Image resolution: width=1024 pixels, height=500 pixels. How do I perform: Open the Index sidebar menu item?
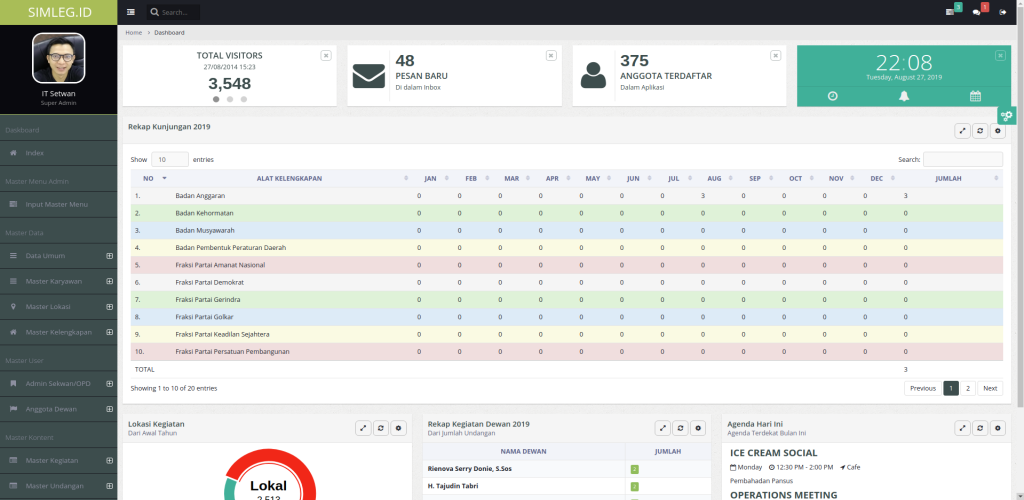pos(59,153)
